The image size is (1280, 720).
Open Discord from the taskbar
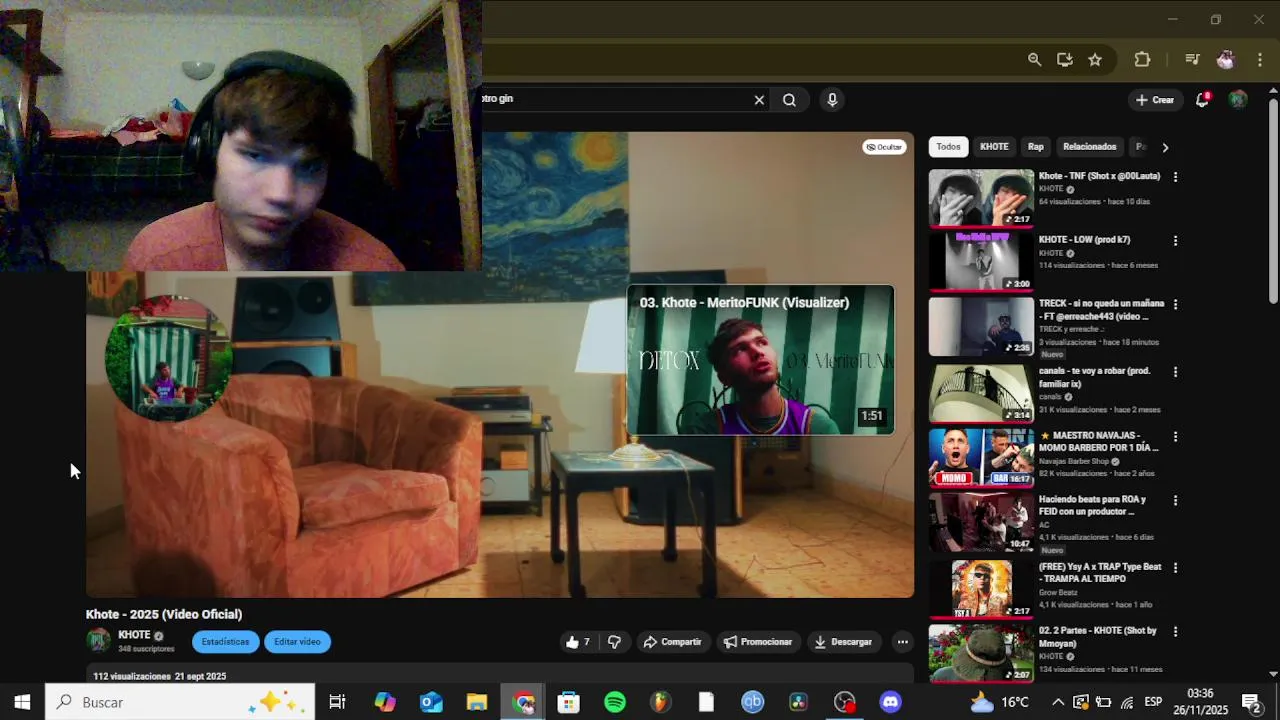point(890,702)
